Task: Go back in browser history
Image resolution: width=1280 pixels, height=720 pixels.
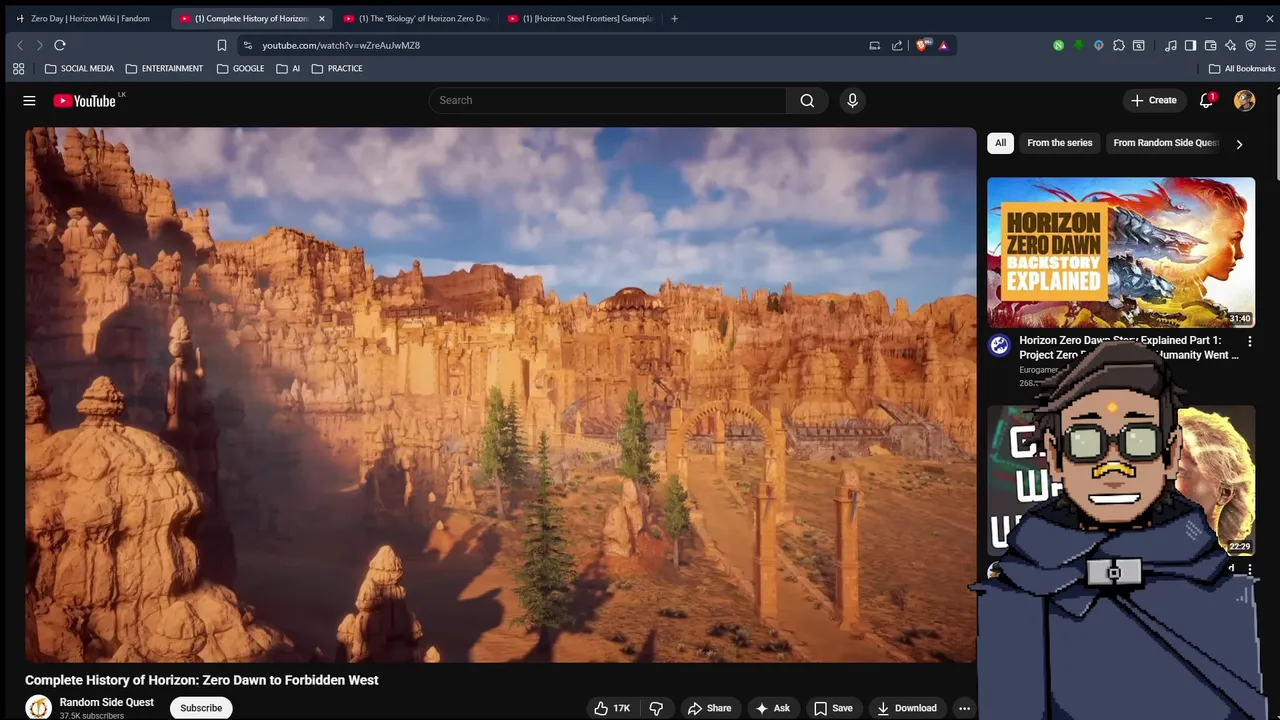Action: [20, 45]
